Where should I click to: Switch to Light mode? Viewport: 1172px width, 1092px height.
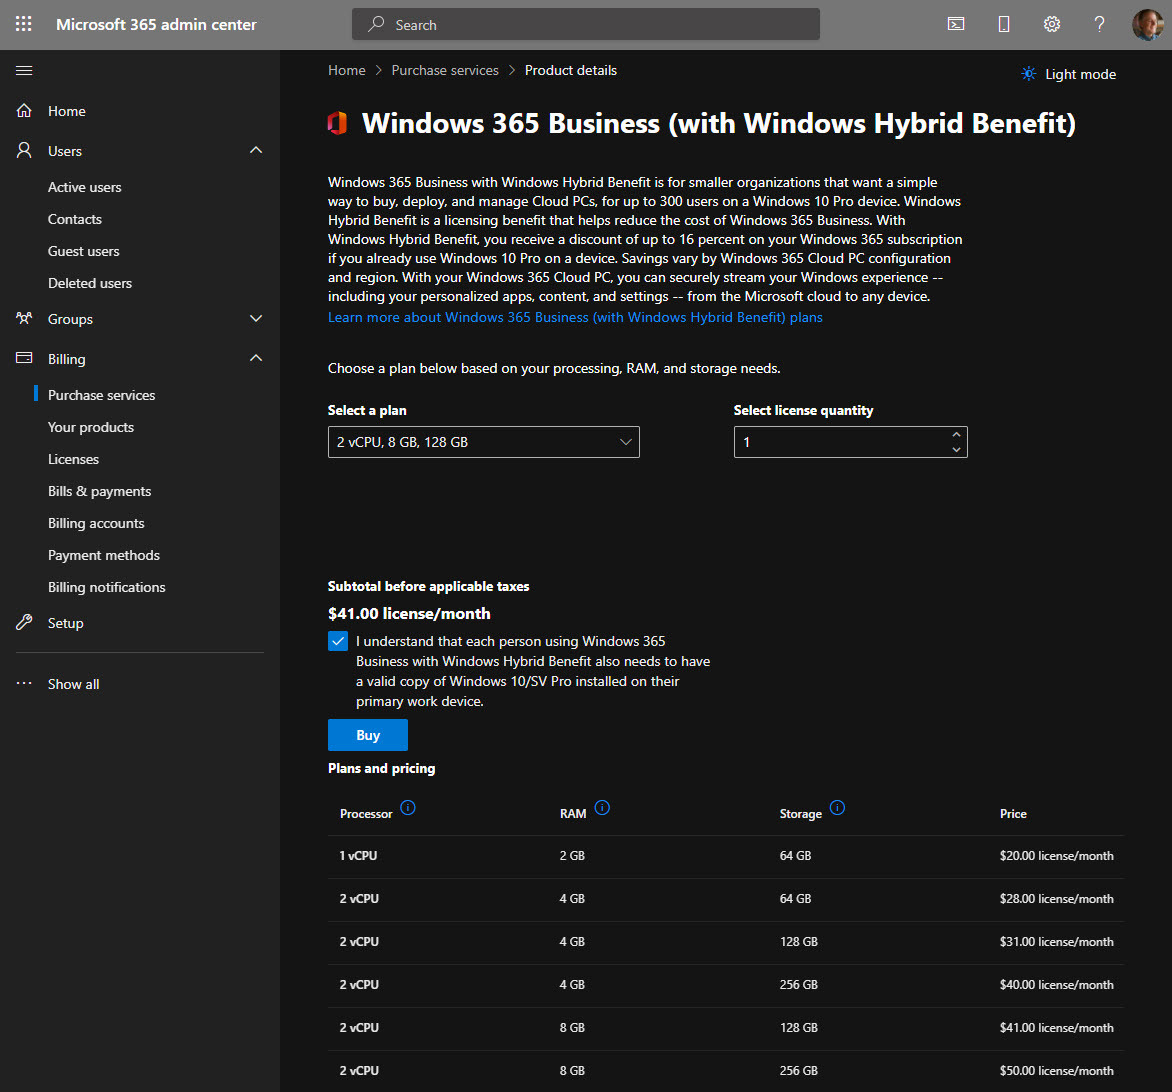coord(1068,74)
